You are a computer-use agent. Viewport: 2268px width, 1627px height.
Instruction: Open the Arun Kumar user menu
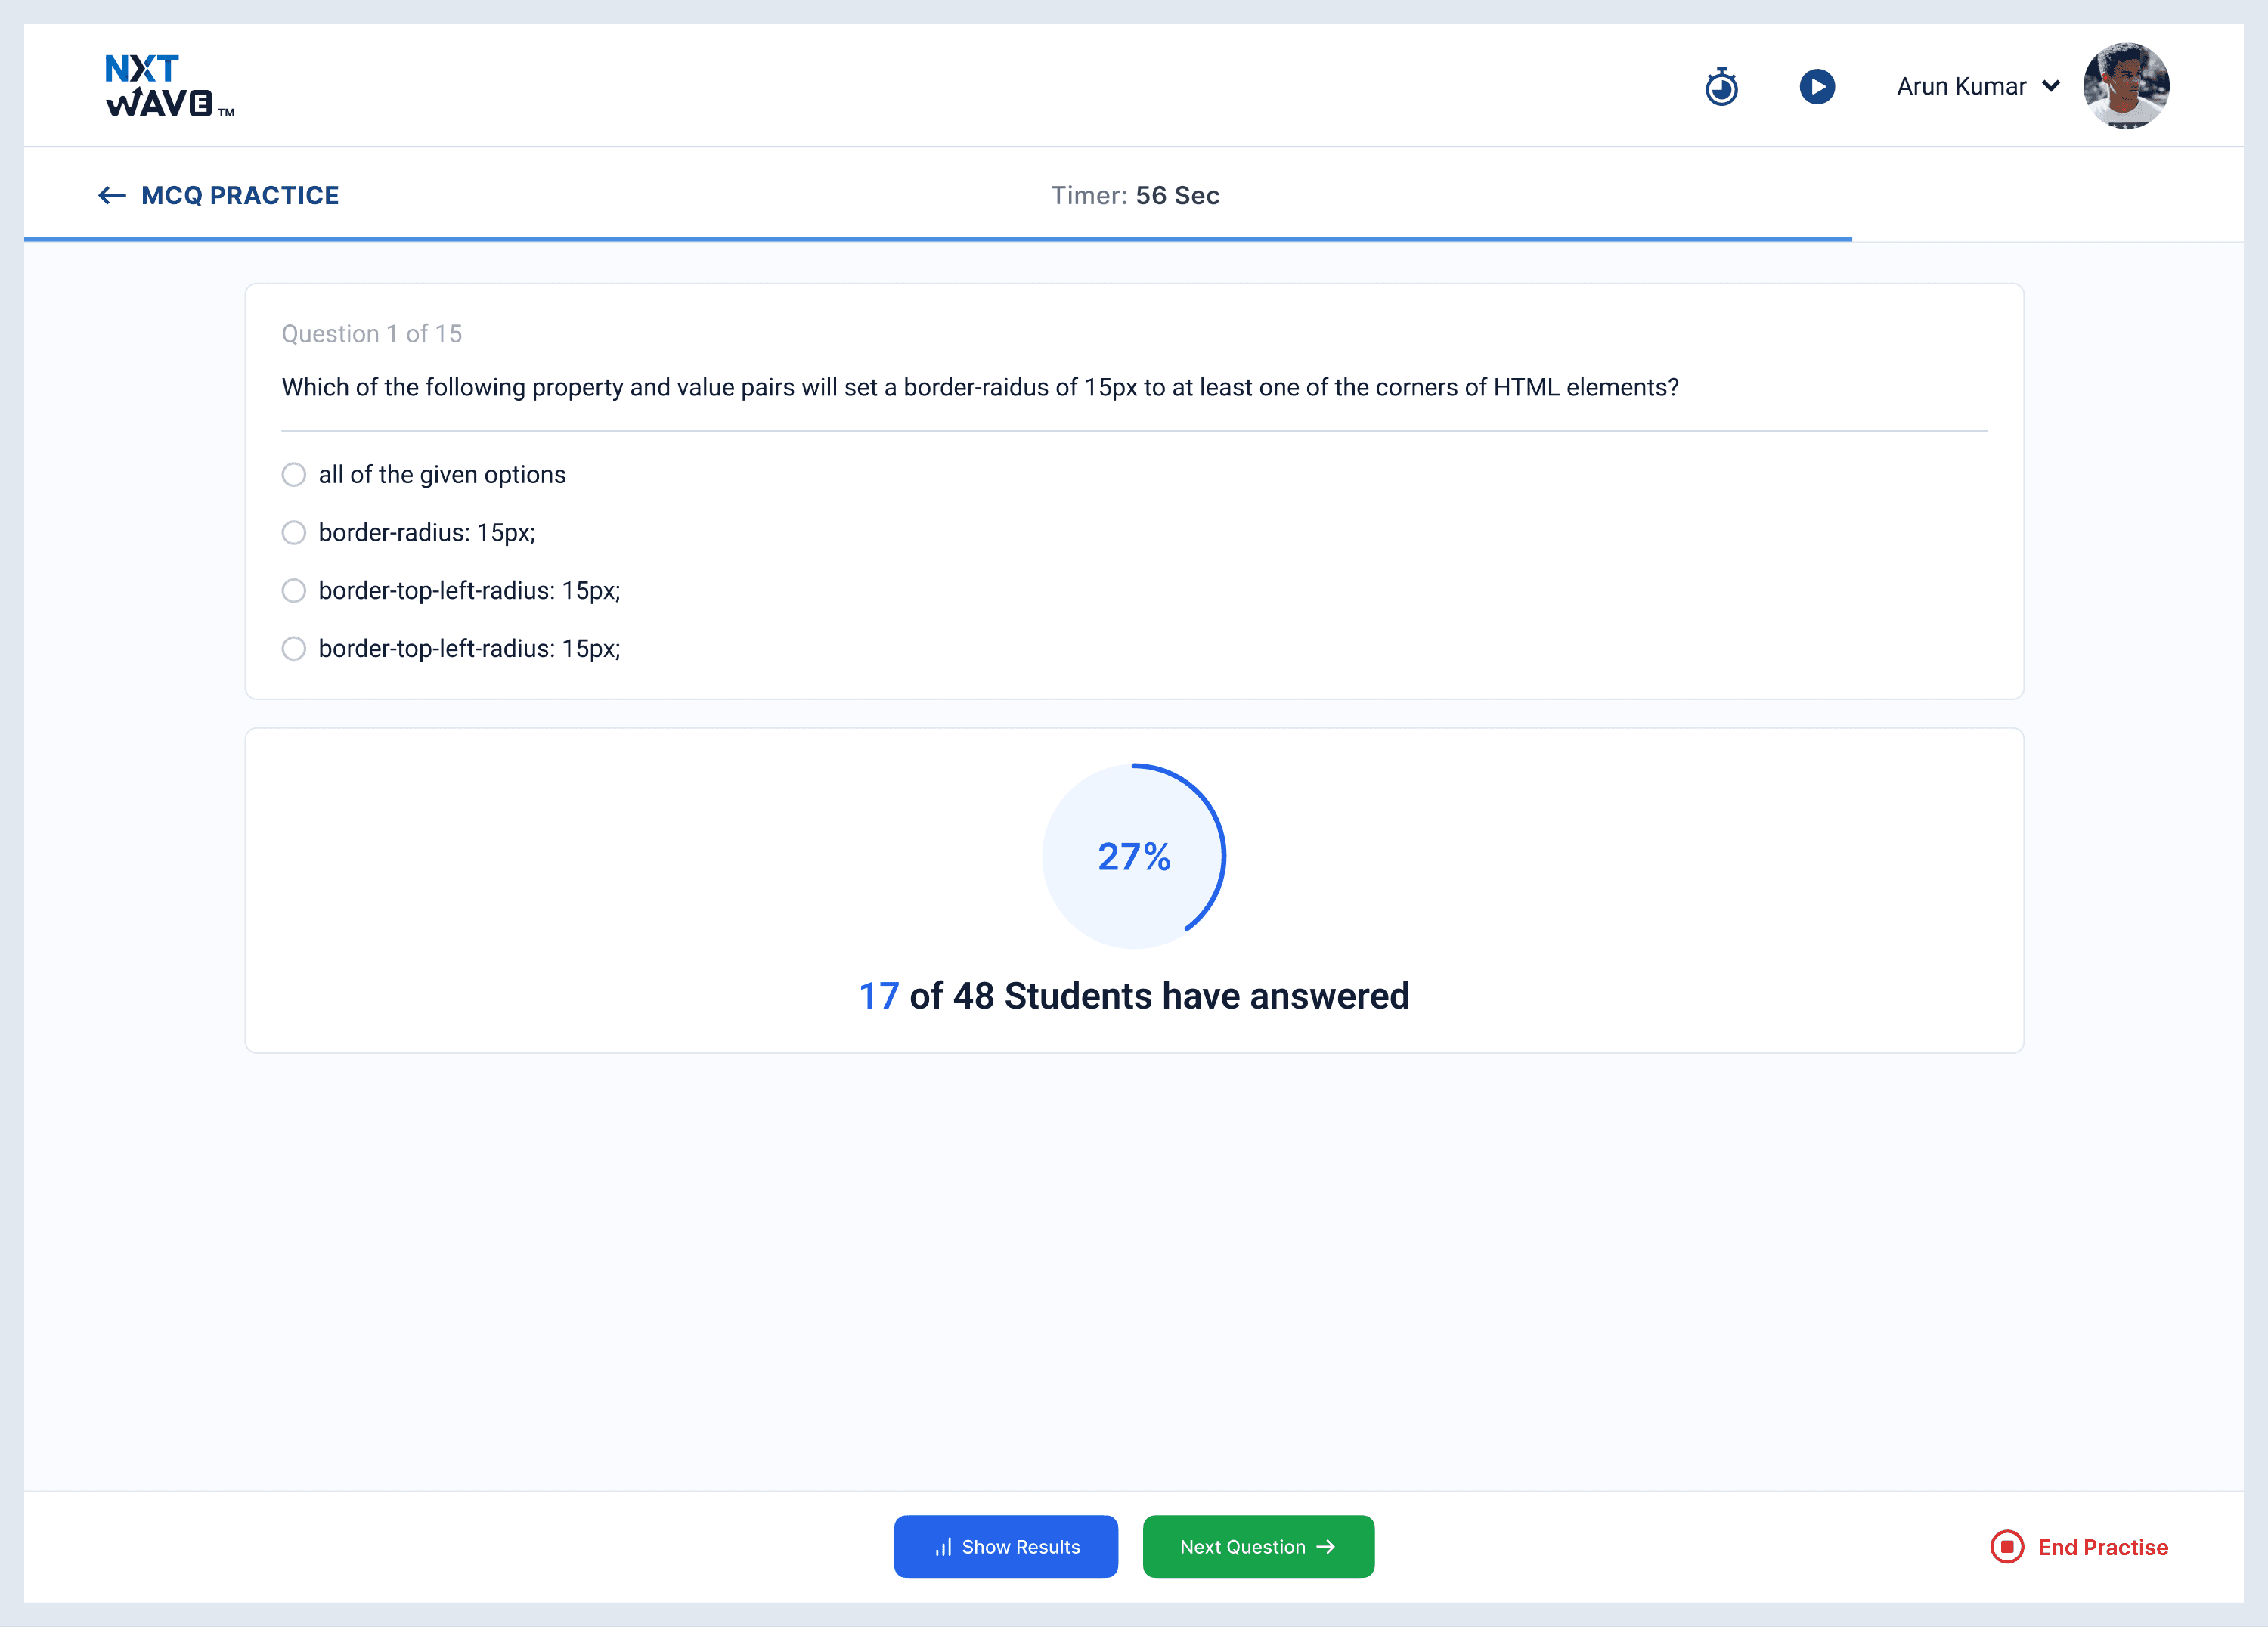click(x=1961, y=87)
